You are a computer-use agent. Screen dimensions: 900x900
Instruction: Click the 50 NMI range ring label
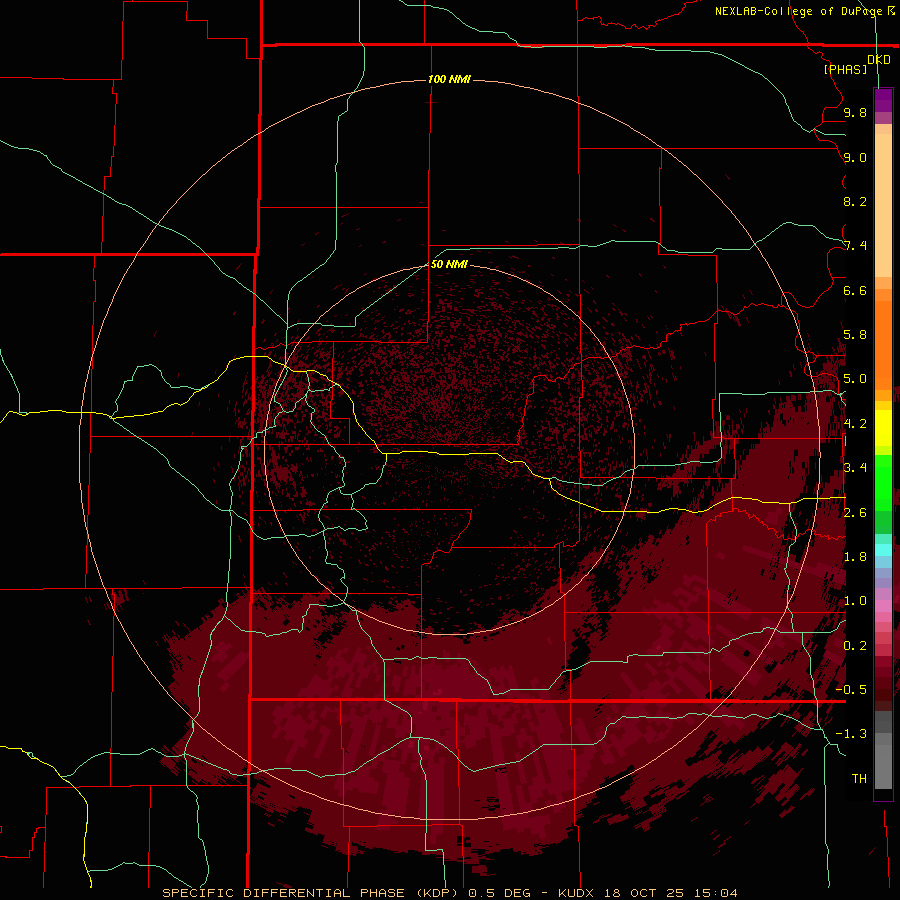[449, 264]
